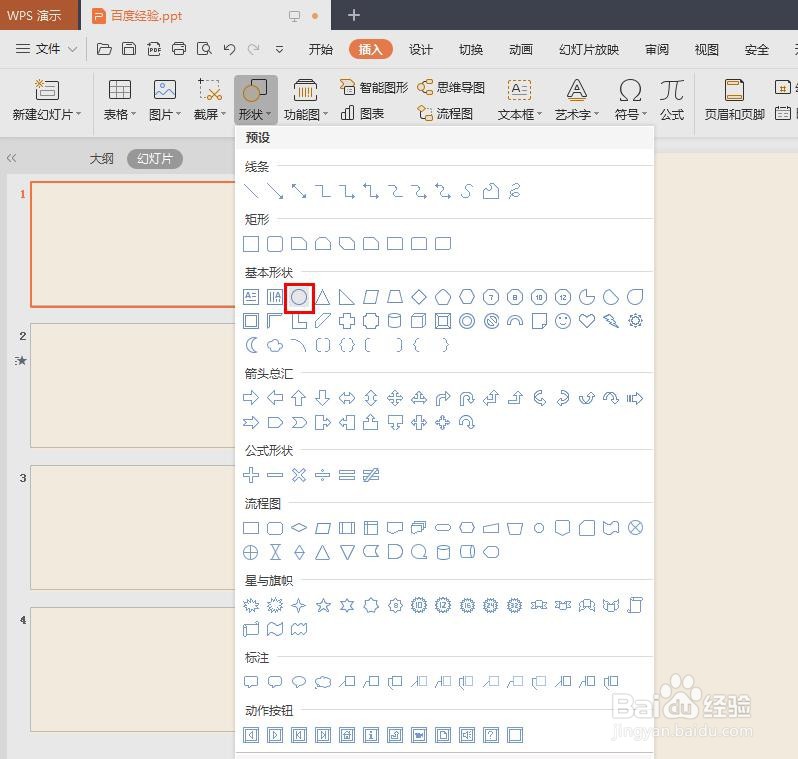
Task: Select the five-point star shape
Action: pos(323,605)
